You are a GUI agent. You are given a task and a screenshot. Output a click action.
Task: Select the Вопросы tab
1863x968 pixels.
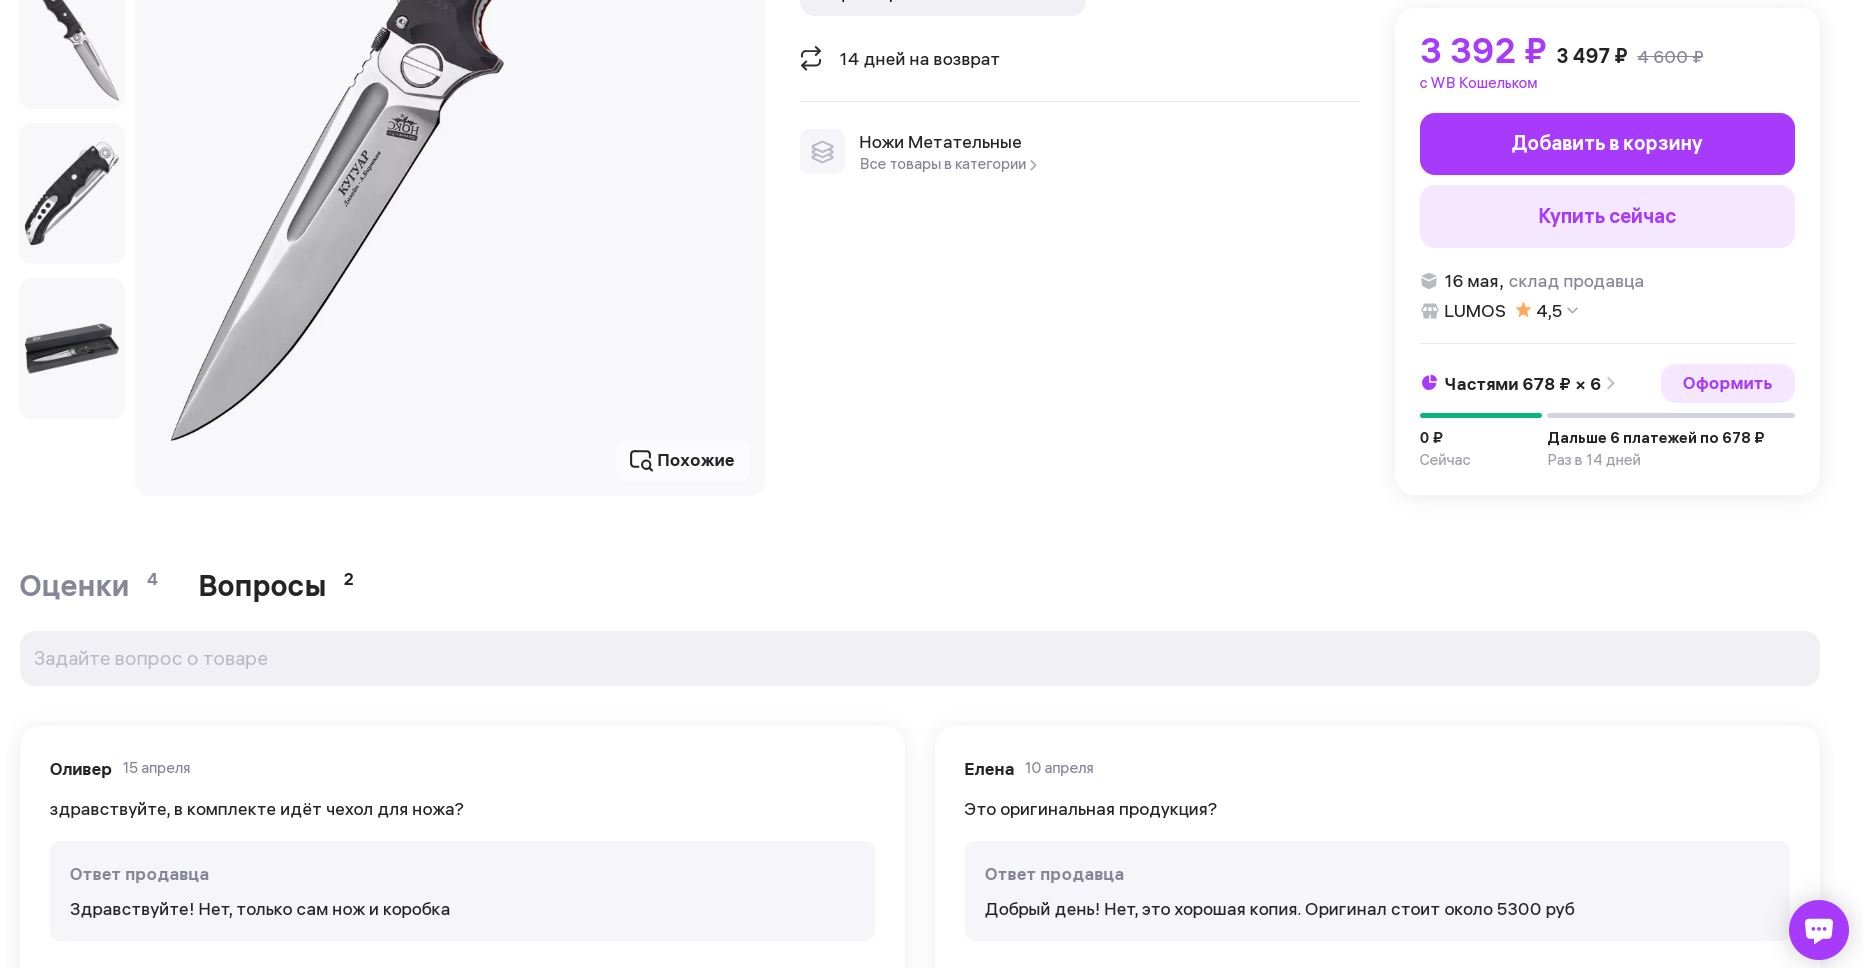pos(262,586)
